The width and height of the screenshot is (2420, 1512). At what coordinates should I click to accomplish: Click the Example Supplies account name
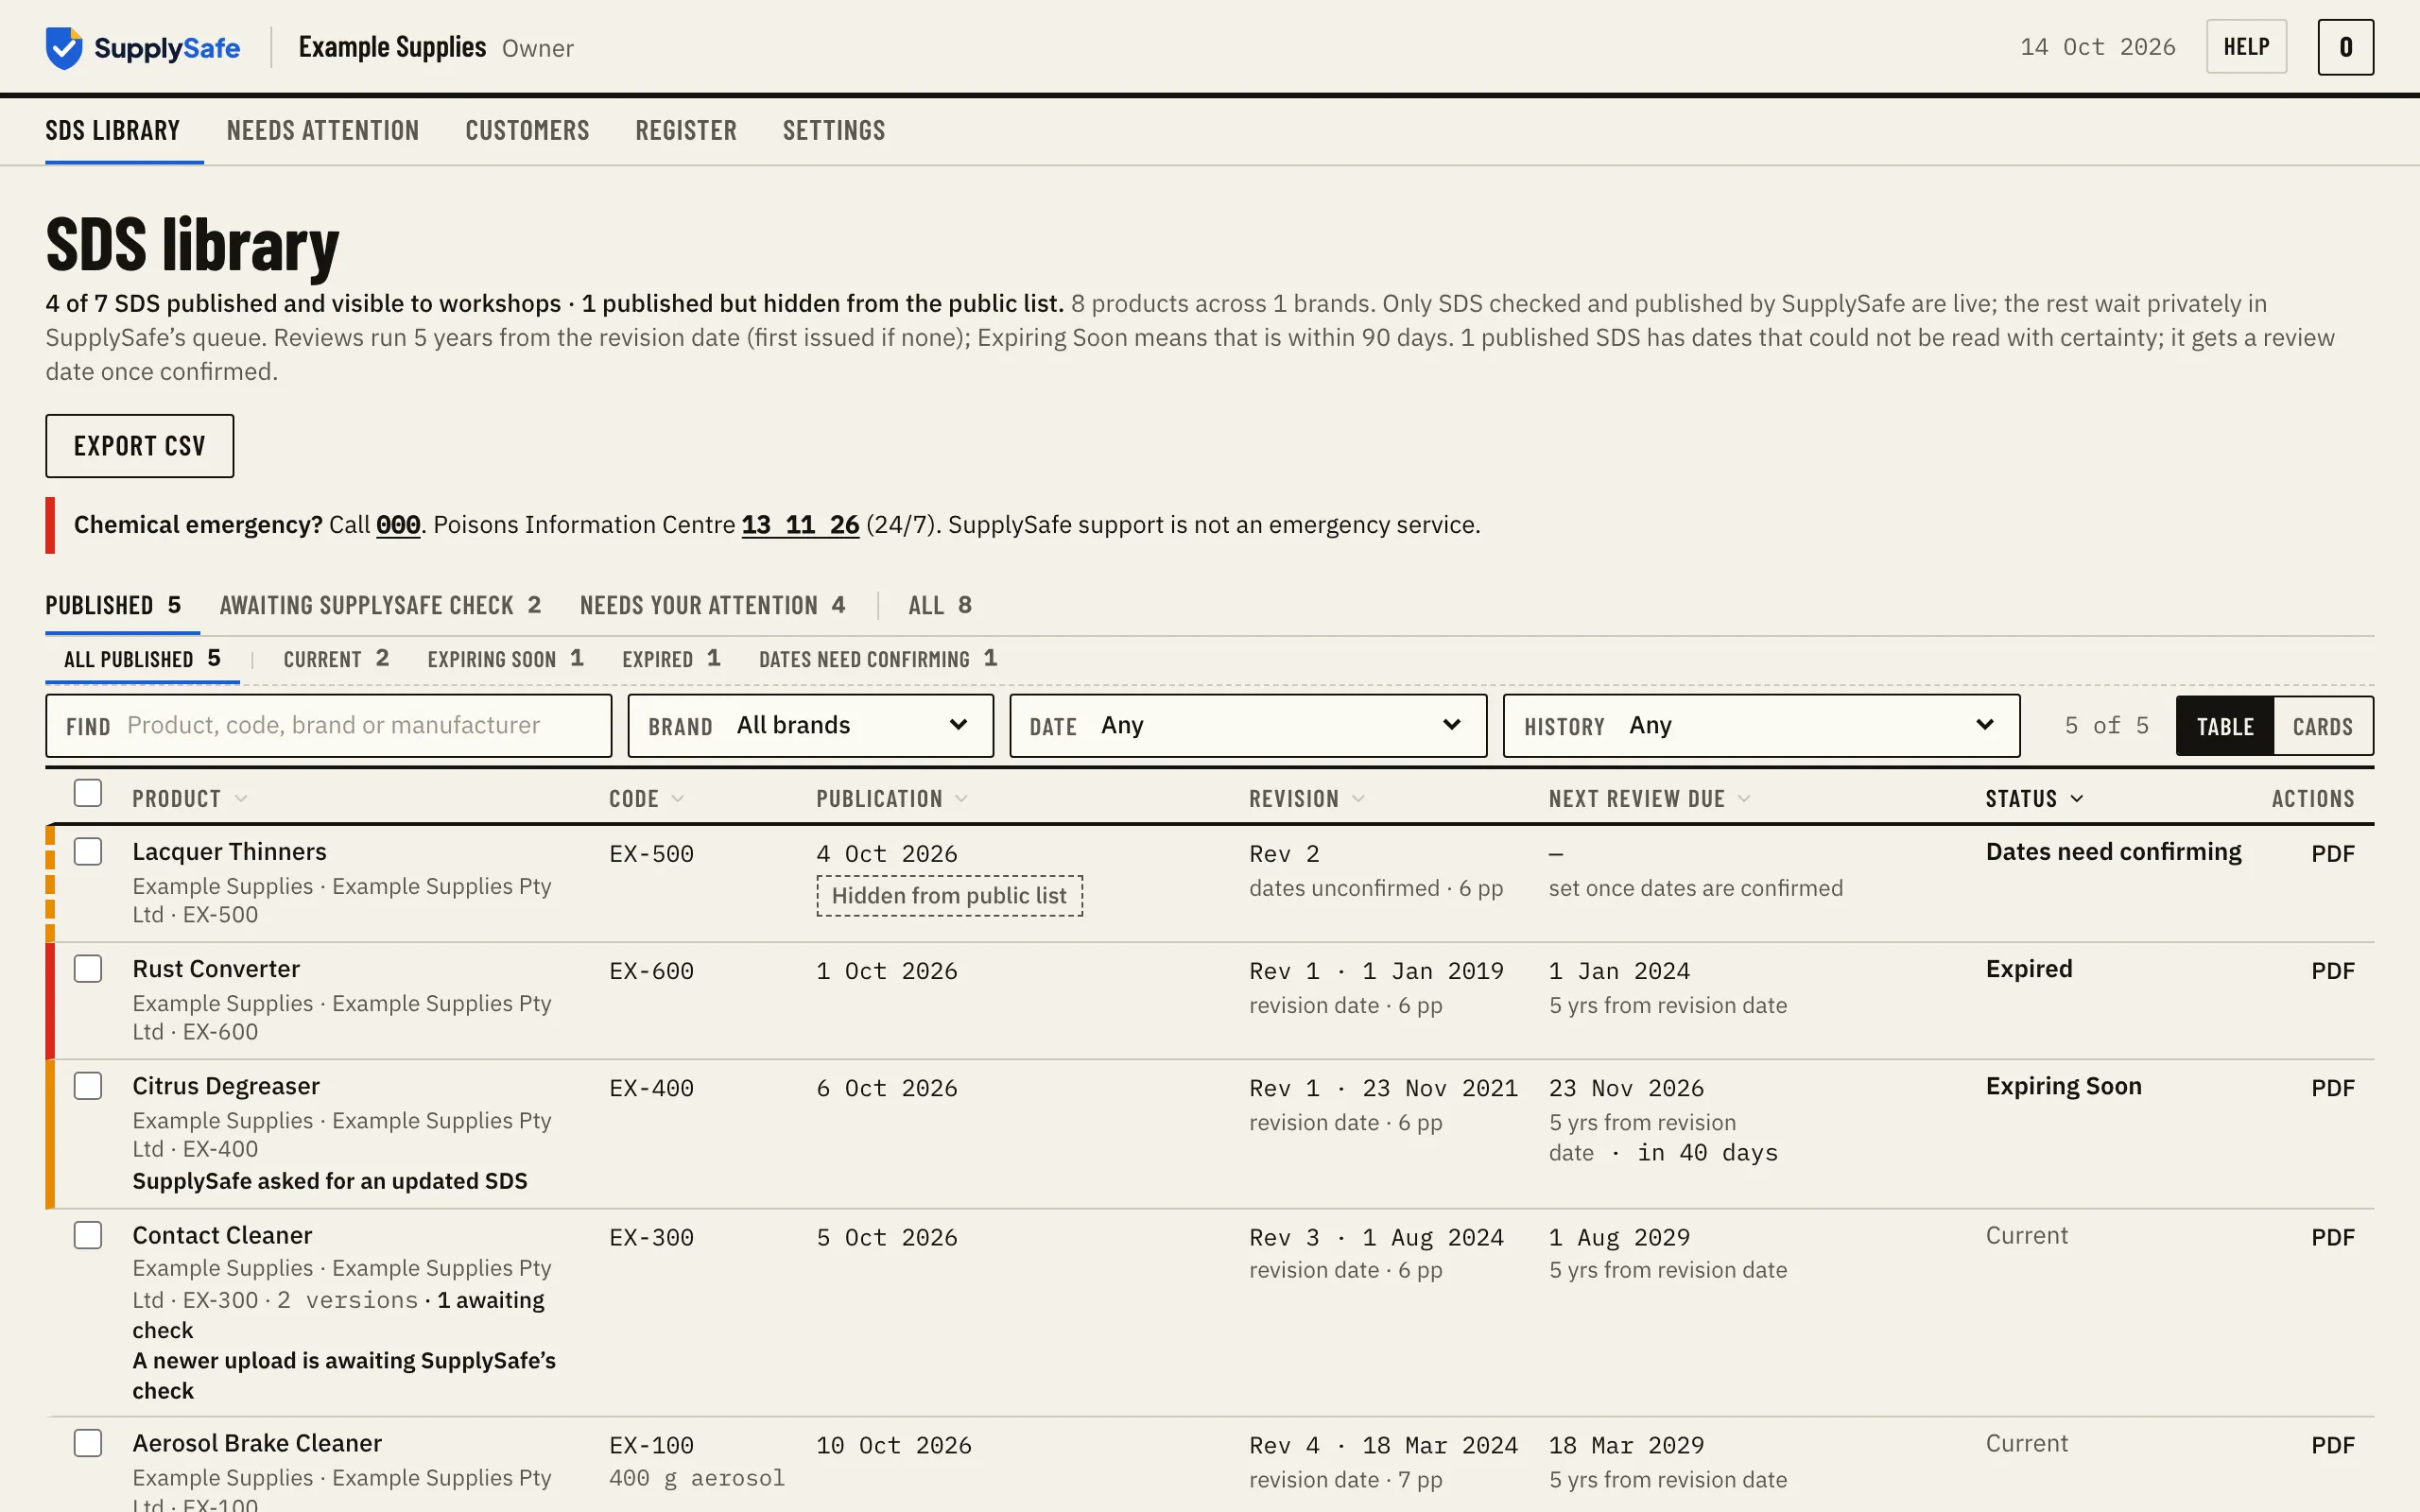tap(392, 47)
